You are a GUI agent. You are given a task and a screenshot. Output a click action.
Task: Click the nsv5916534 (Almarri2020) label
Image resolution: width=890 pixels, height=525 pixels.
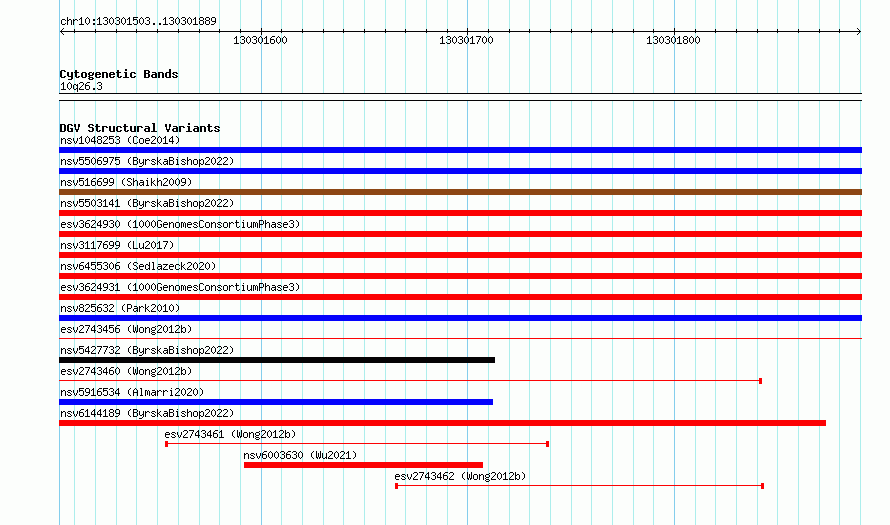(x=132, y=392)
